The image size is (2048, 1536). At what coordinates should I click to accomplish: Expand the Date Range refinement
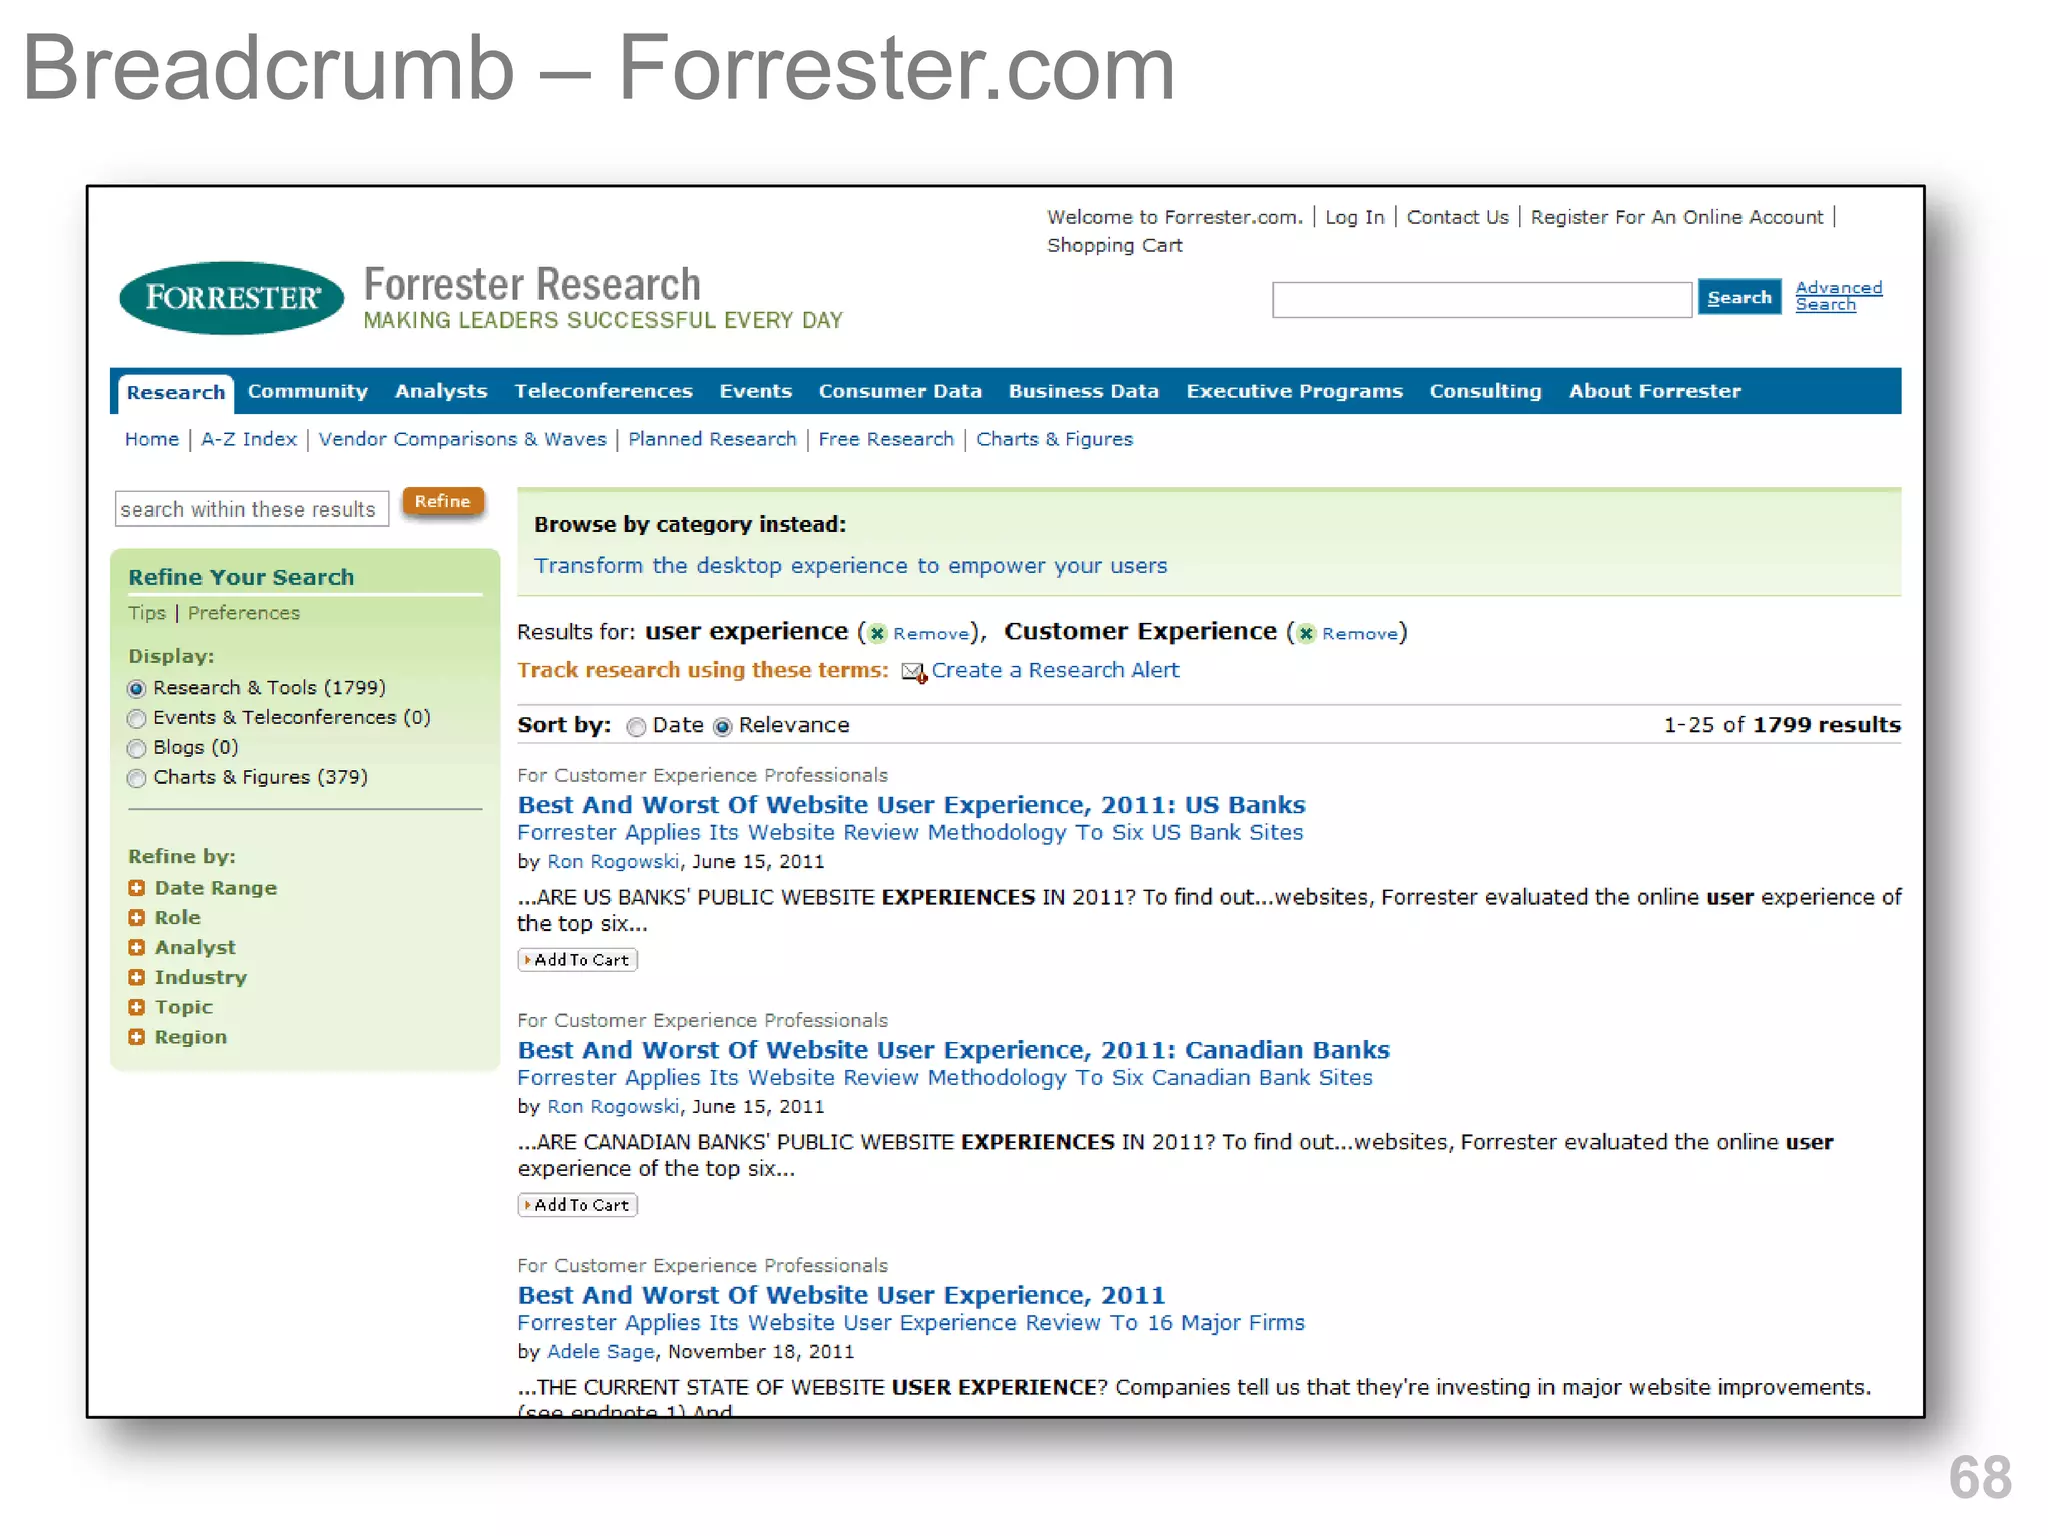coord(137,888)
